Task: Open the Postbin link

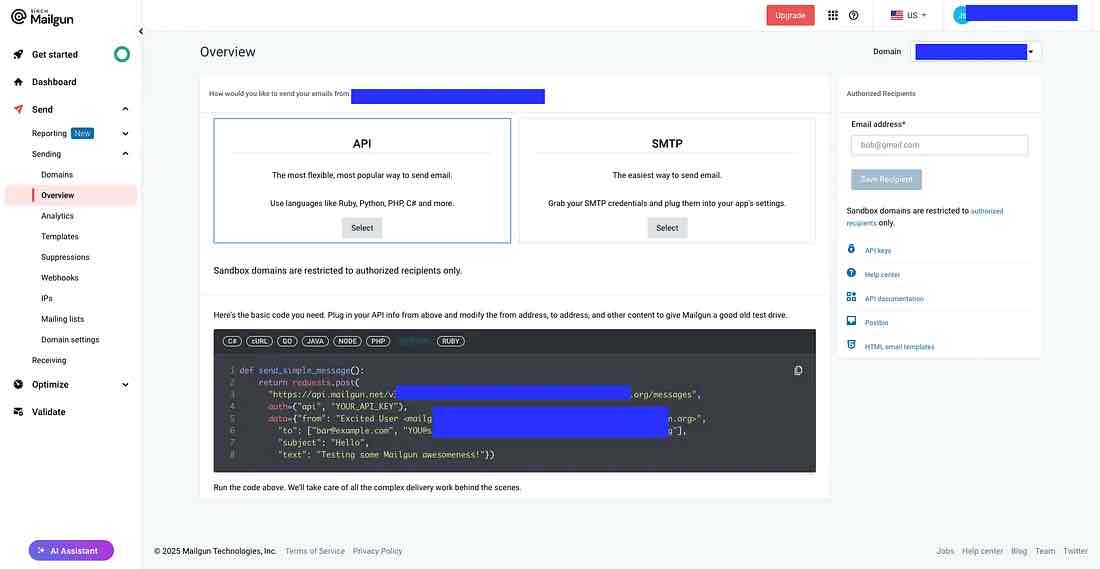Action: pos(876,323)
